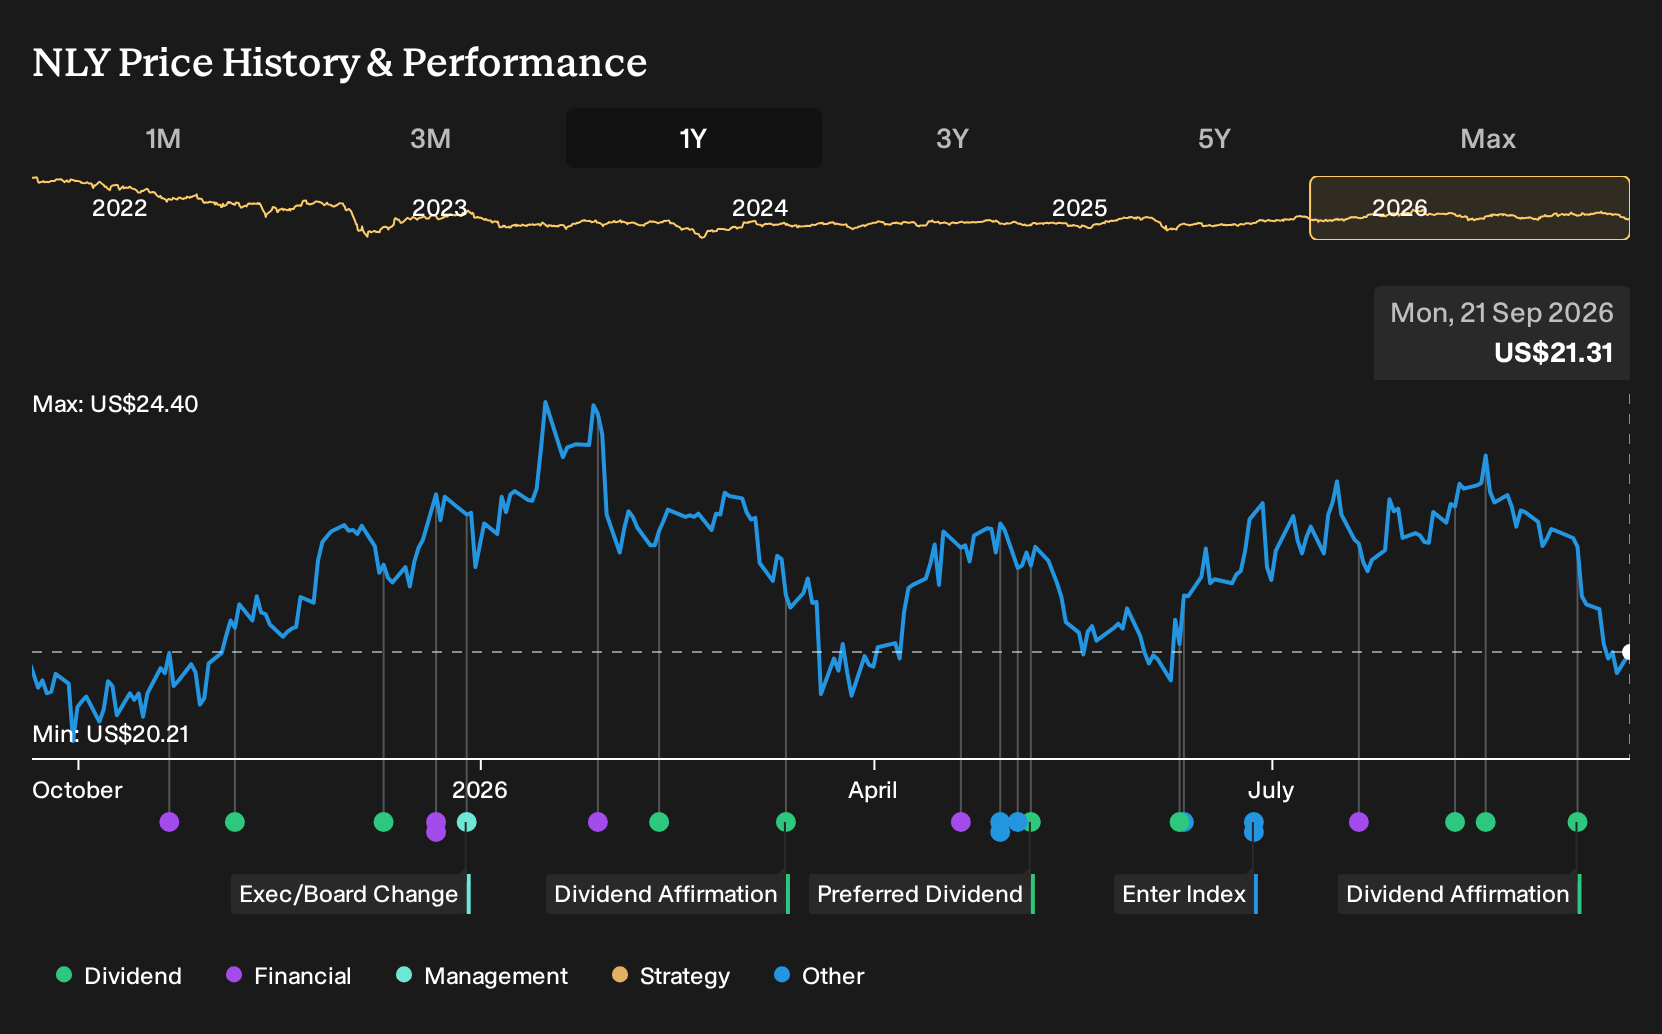Select the Max time range
1662x1034 pixels.
pyautogui.click(x=1488, y=138)
